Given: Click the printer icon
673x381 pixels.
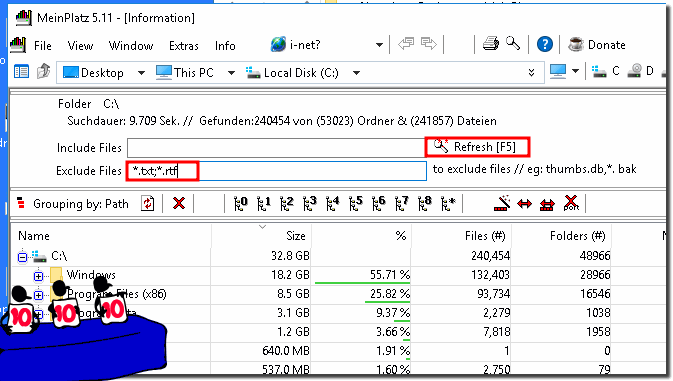Looking at the screenshot, I should (x=491, y=44).
